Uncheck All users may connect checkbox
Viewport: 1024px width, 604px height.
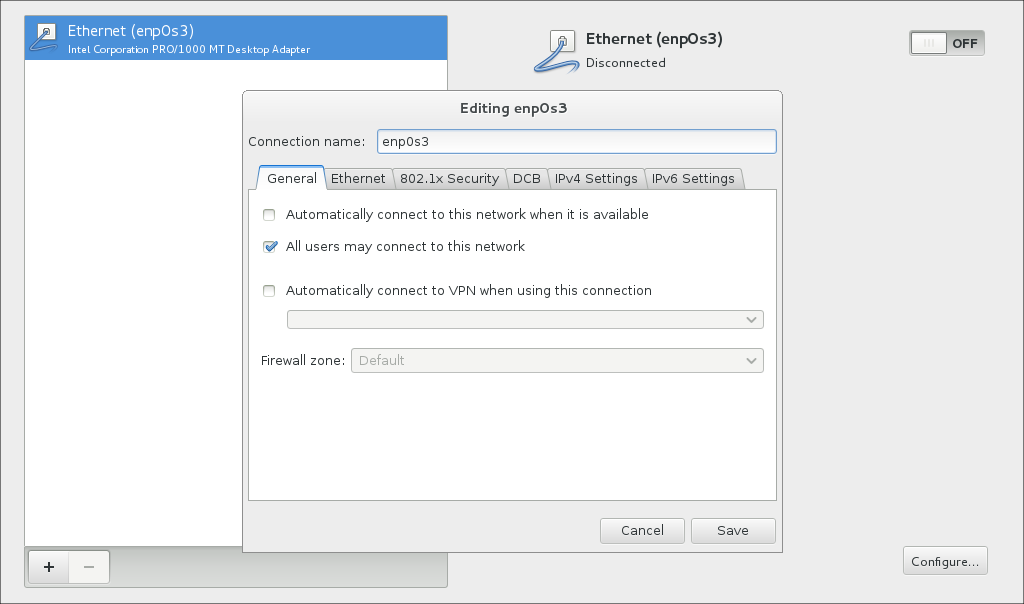269,247
